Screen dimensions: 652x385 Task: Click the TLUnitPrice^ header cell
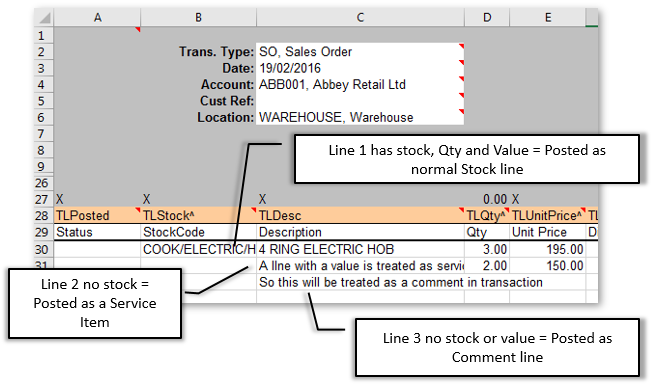click(548, 215)
